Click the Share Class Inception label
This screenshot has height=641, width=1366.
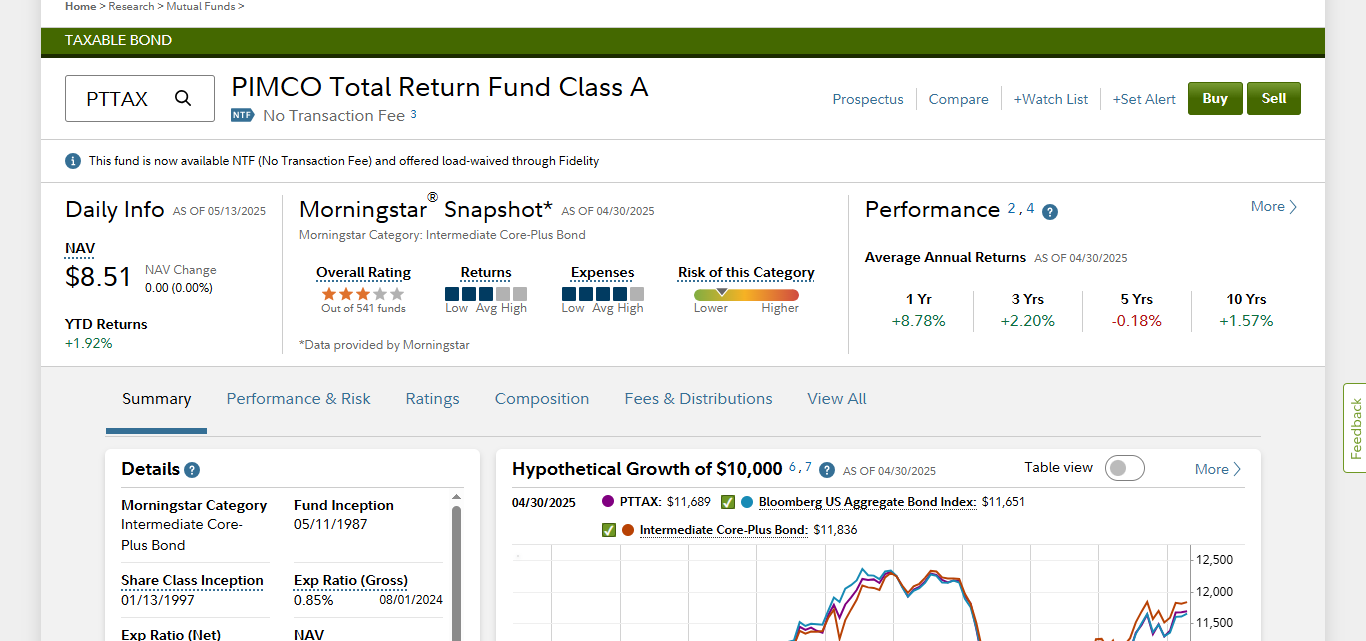192,580
